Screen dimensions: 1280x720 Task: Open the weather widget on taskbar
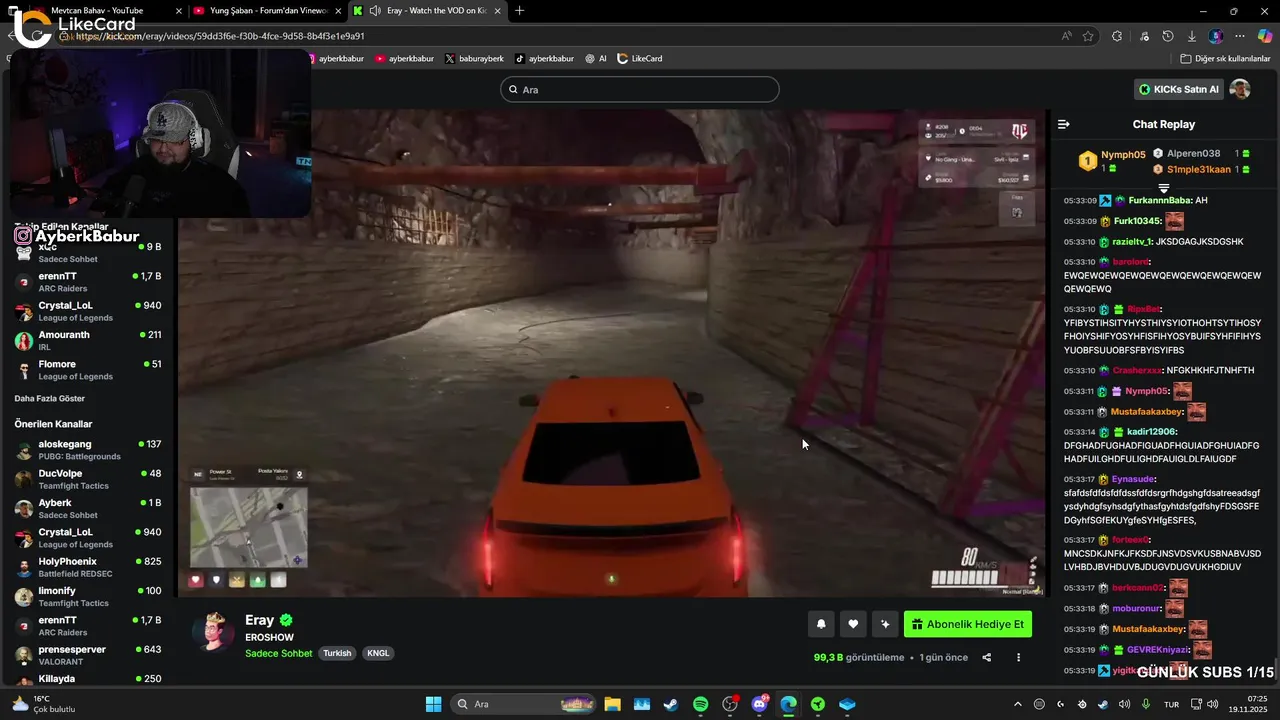point(42,704)
